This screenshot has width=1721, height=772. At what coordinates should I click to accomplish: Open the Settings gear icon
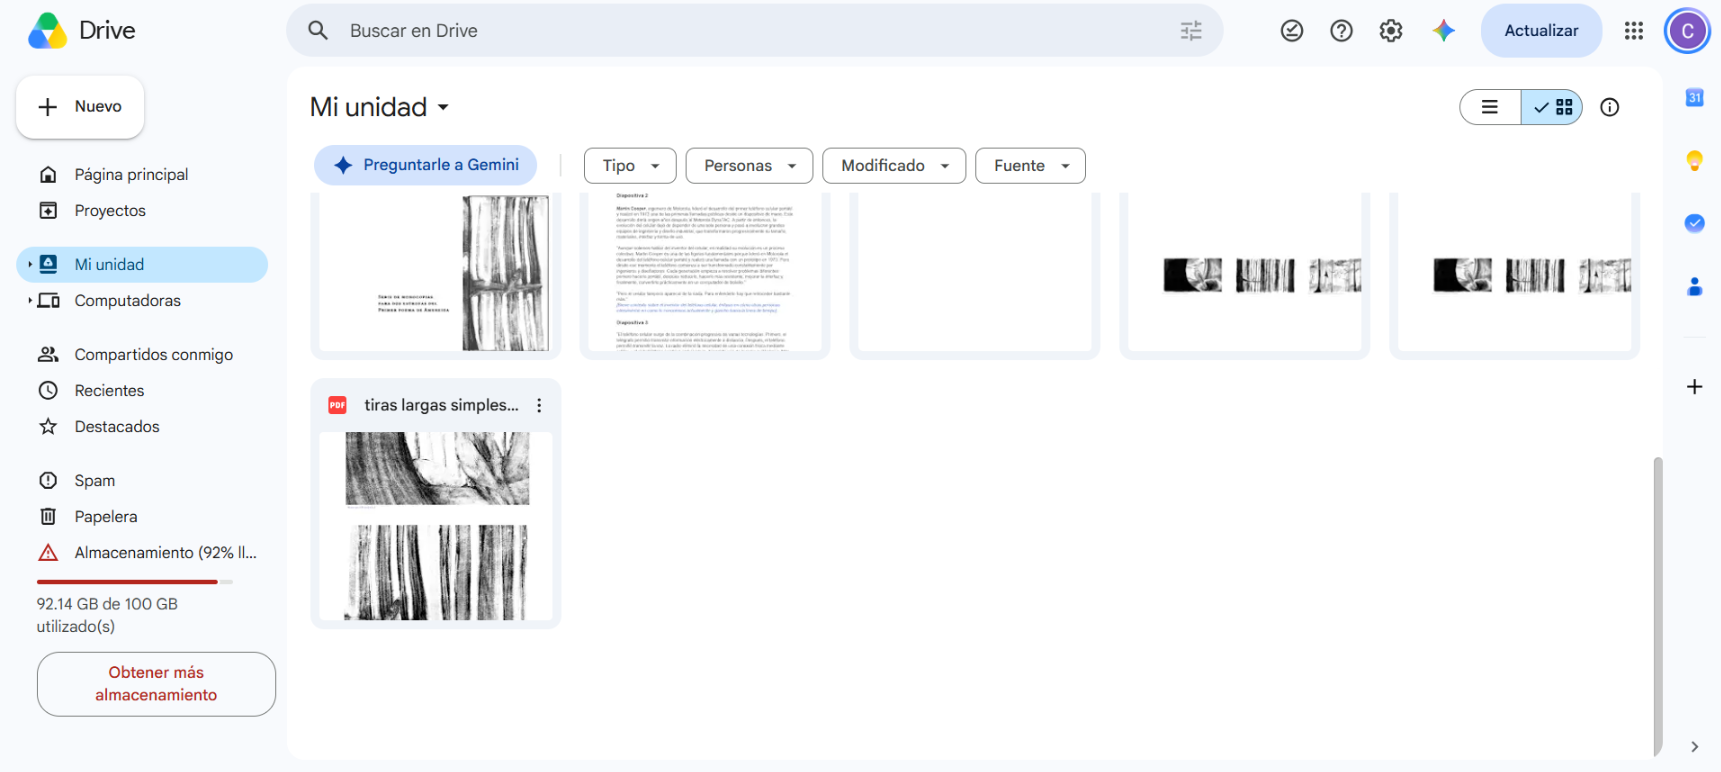point(1391,31)
